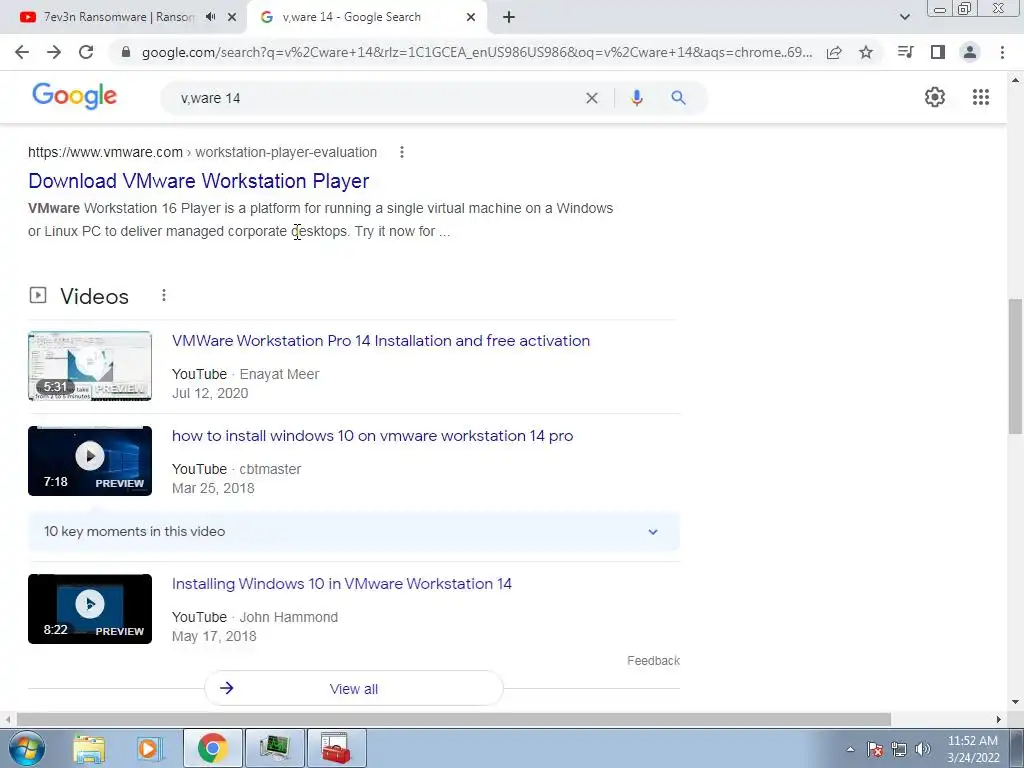Close the Google Search tab
This screenshot has width=1024, height=768.
click(471, 17)
